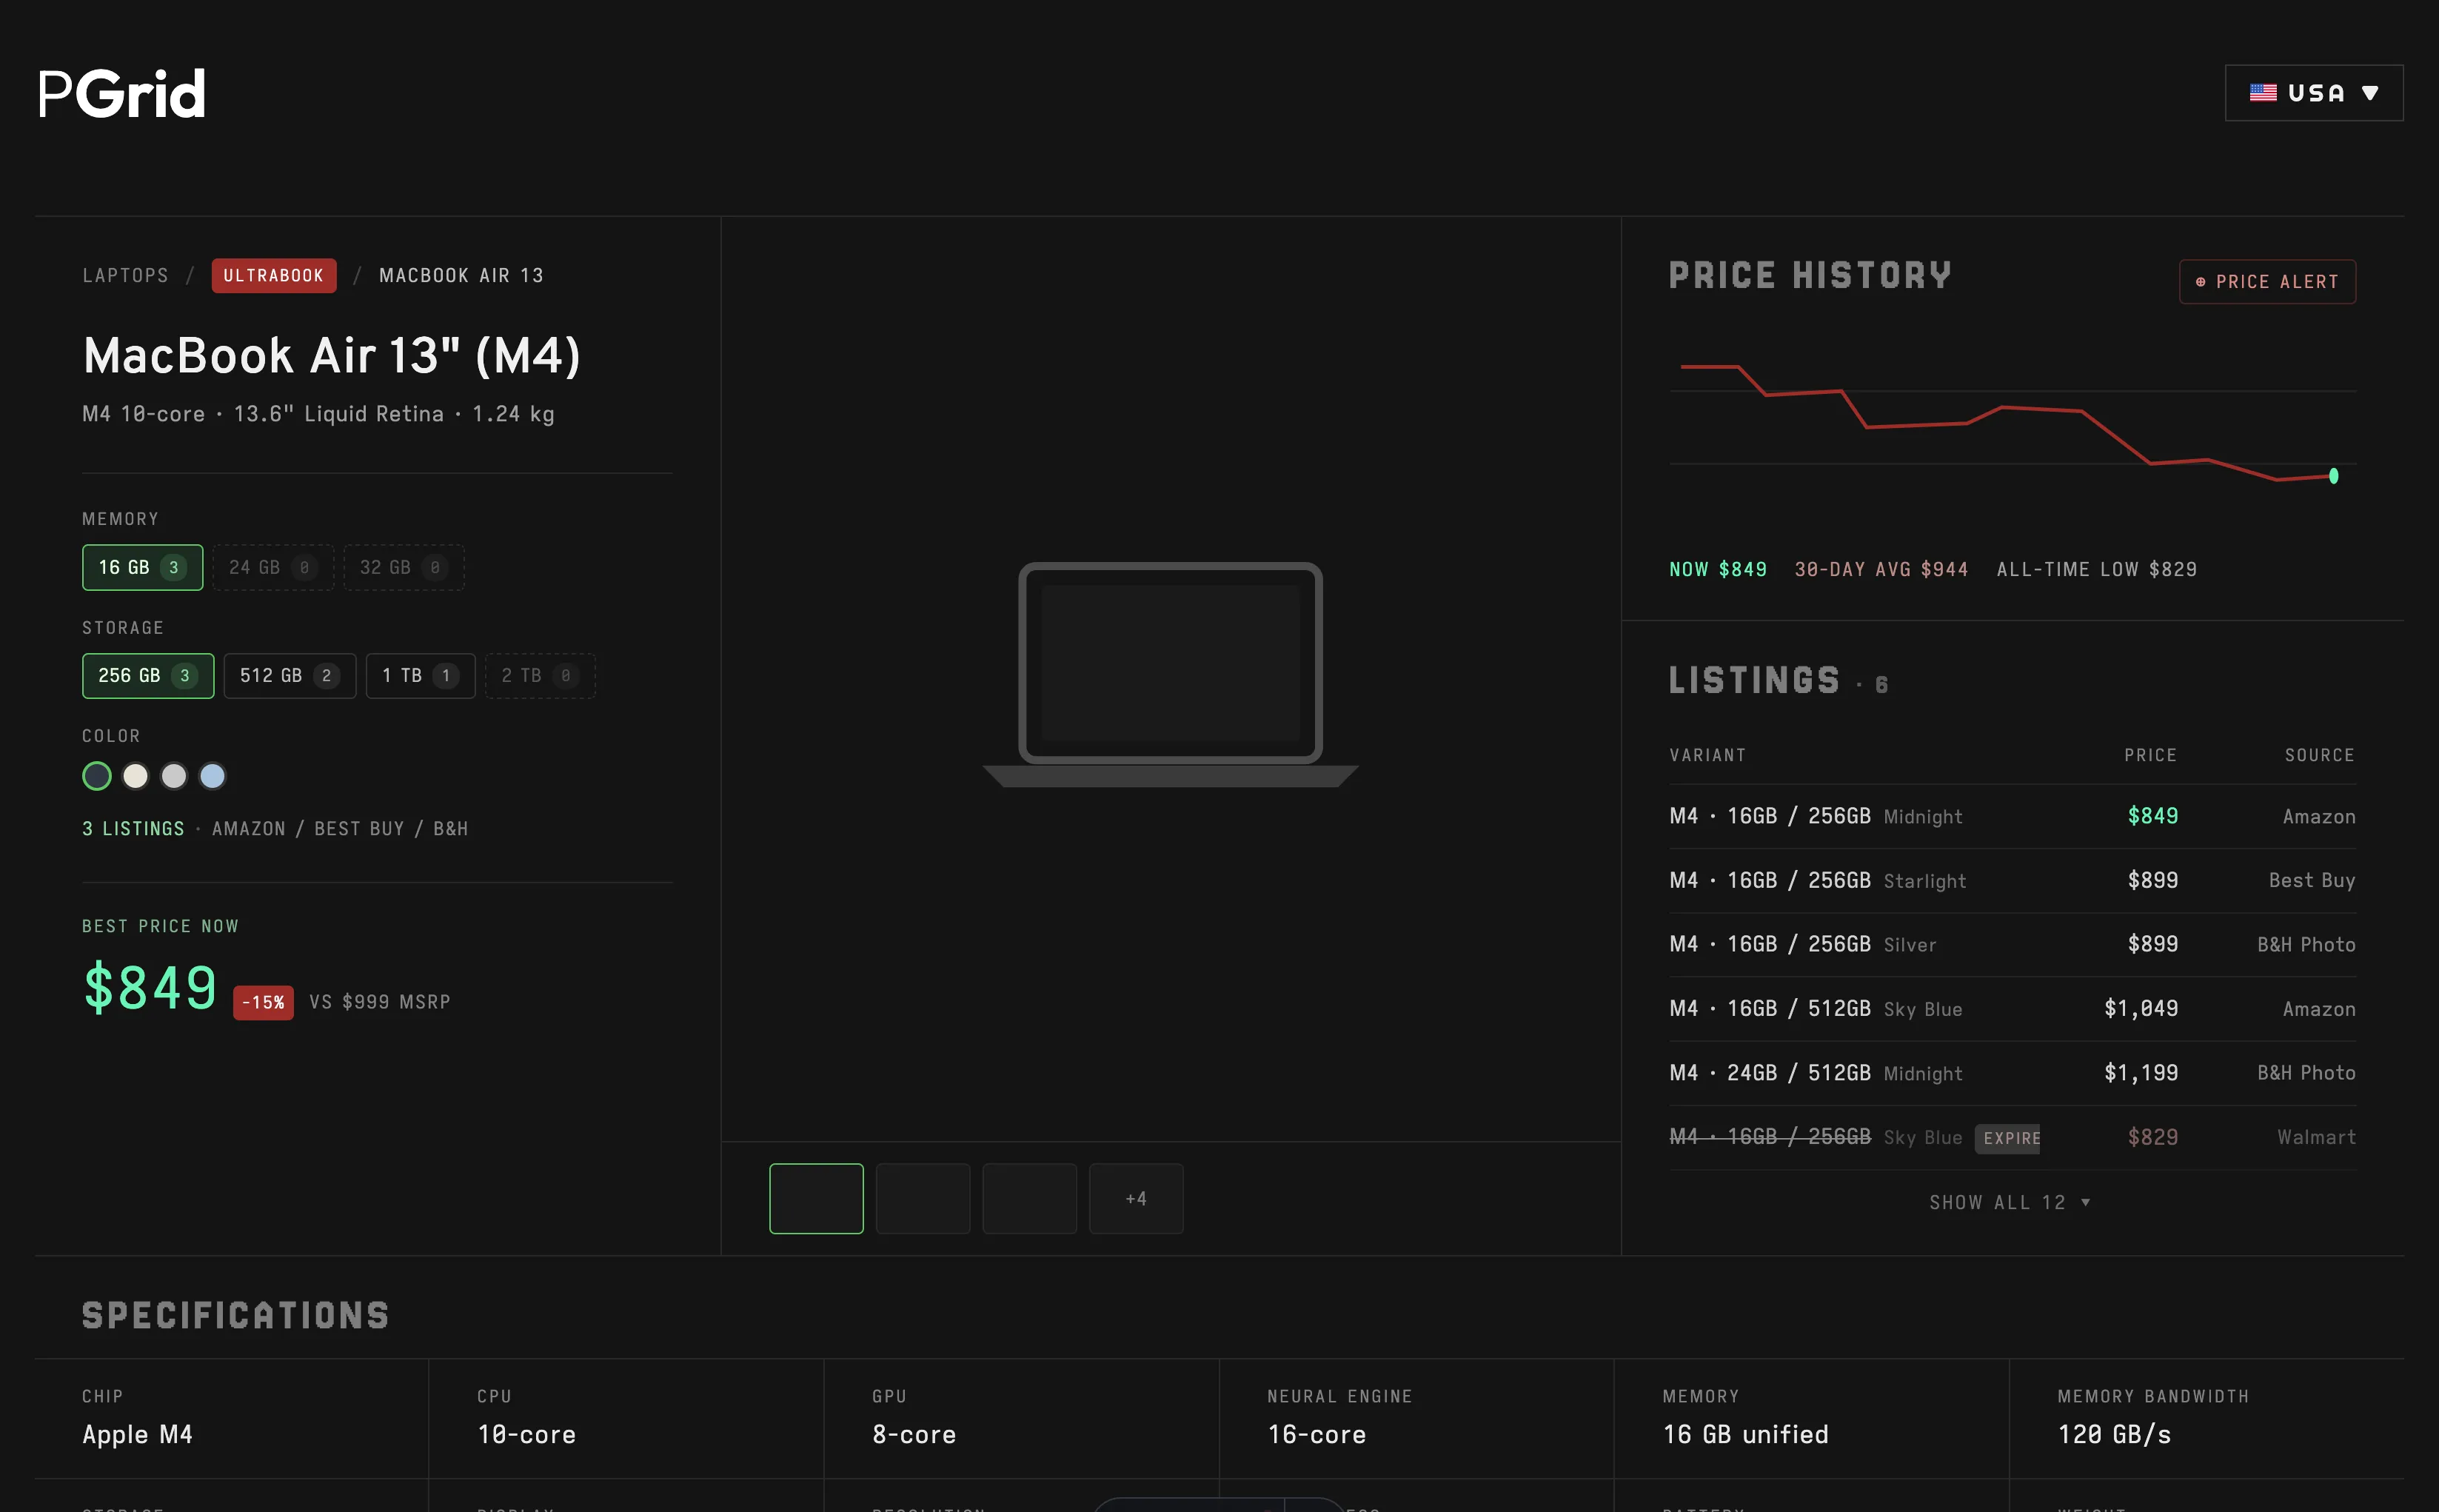Expand Show All 12 listings
Viewport: 2439px width, 1512px height.
tap(2011, 1203)
